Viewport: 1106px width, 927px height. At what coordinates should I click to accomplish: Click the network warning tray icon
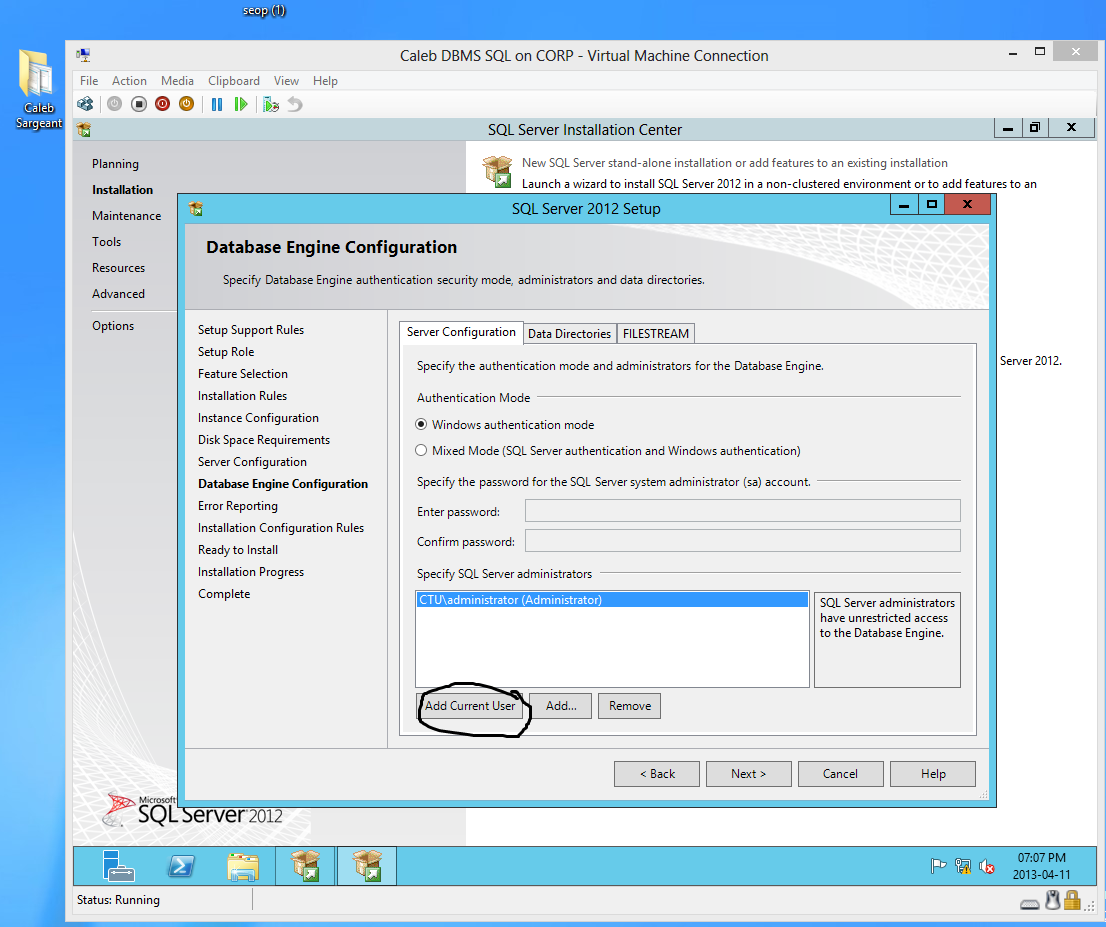(963, 866)
